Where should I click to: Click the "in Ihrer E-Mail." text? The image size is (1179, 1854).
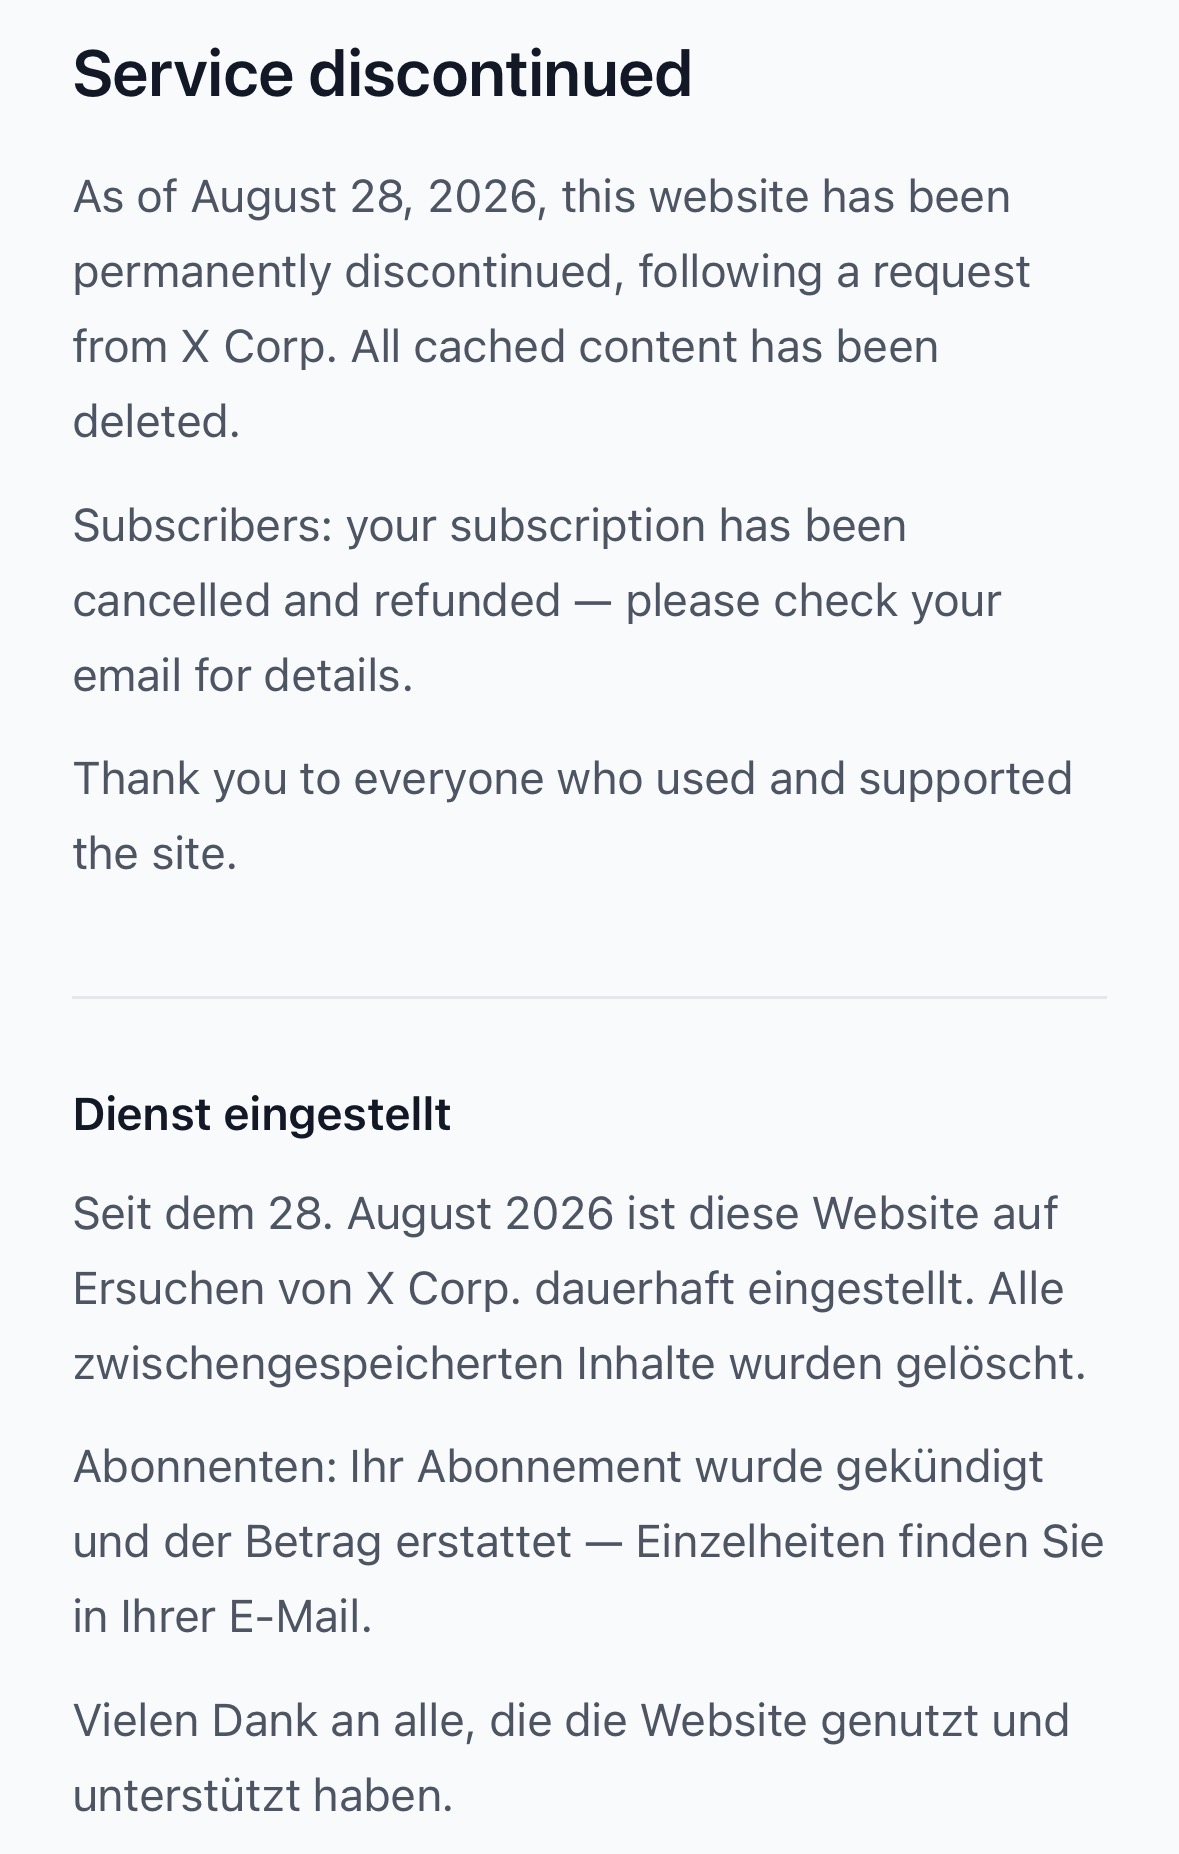[222, 1617]
